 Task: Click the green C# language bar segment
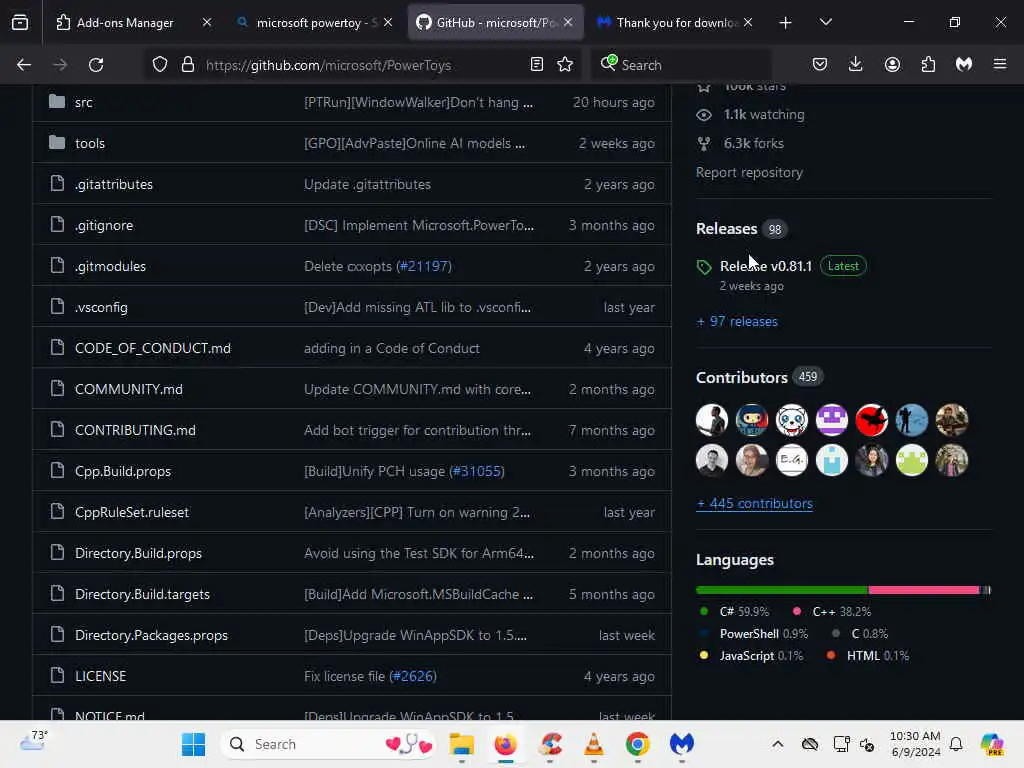782,590
